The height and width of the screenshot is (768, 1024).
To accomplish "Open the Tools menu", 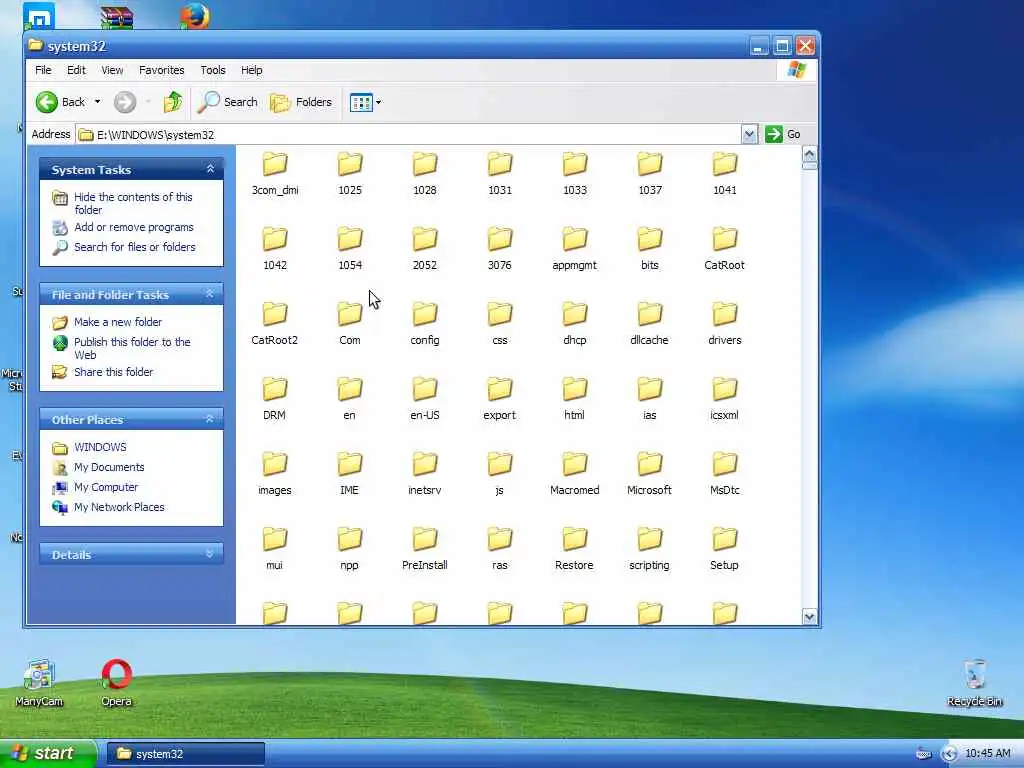I will [212, 70].
